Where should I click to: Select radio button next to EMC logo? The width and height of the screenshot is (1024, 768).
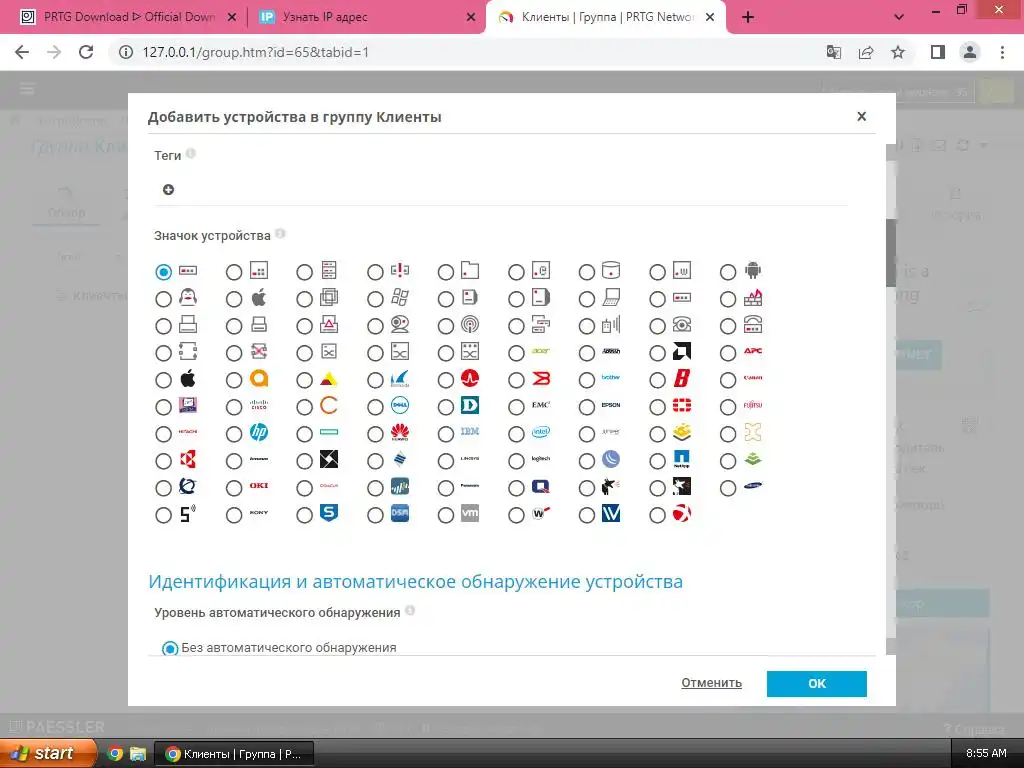(x=516, y=408)
